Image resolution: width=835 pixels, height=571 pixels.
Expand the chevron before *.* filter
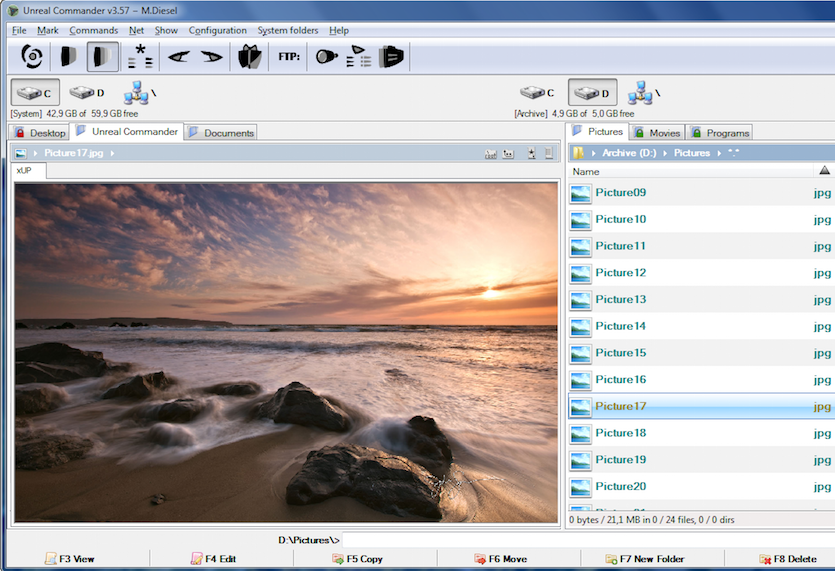tap(719, 153)
